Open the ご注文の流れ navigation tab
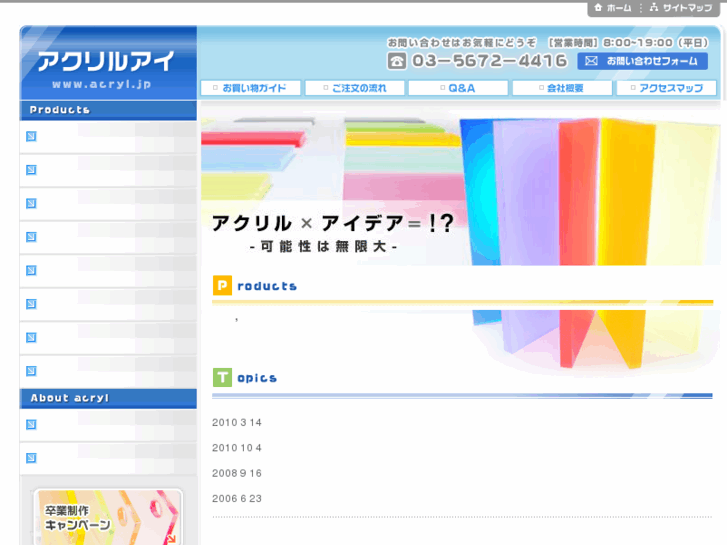The image size is (727, 545). click(x=355, y=88)
